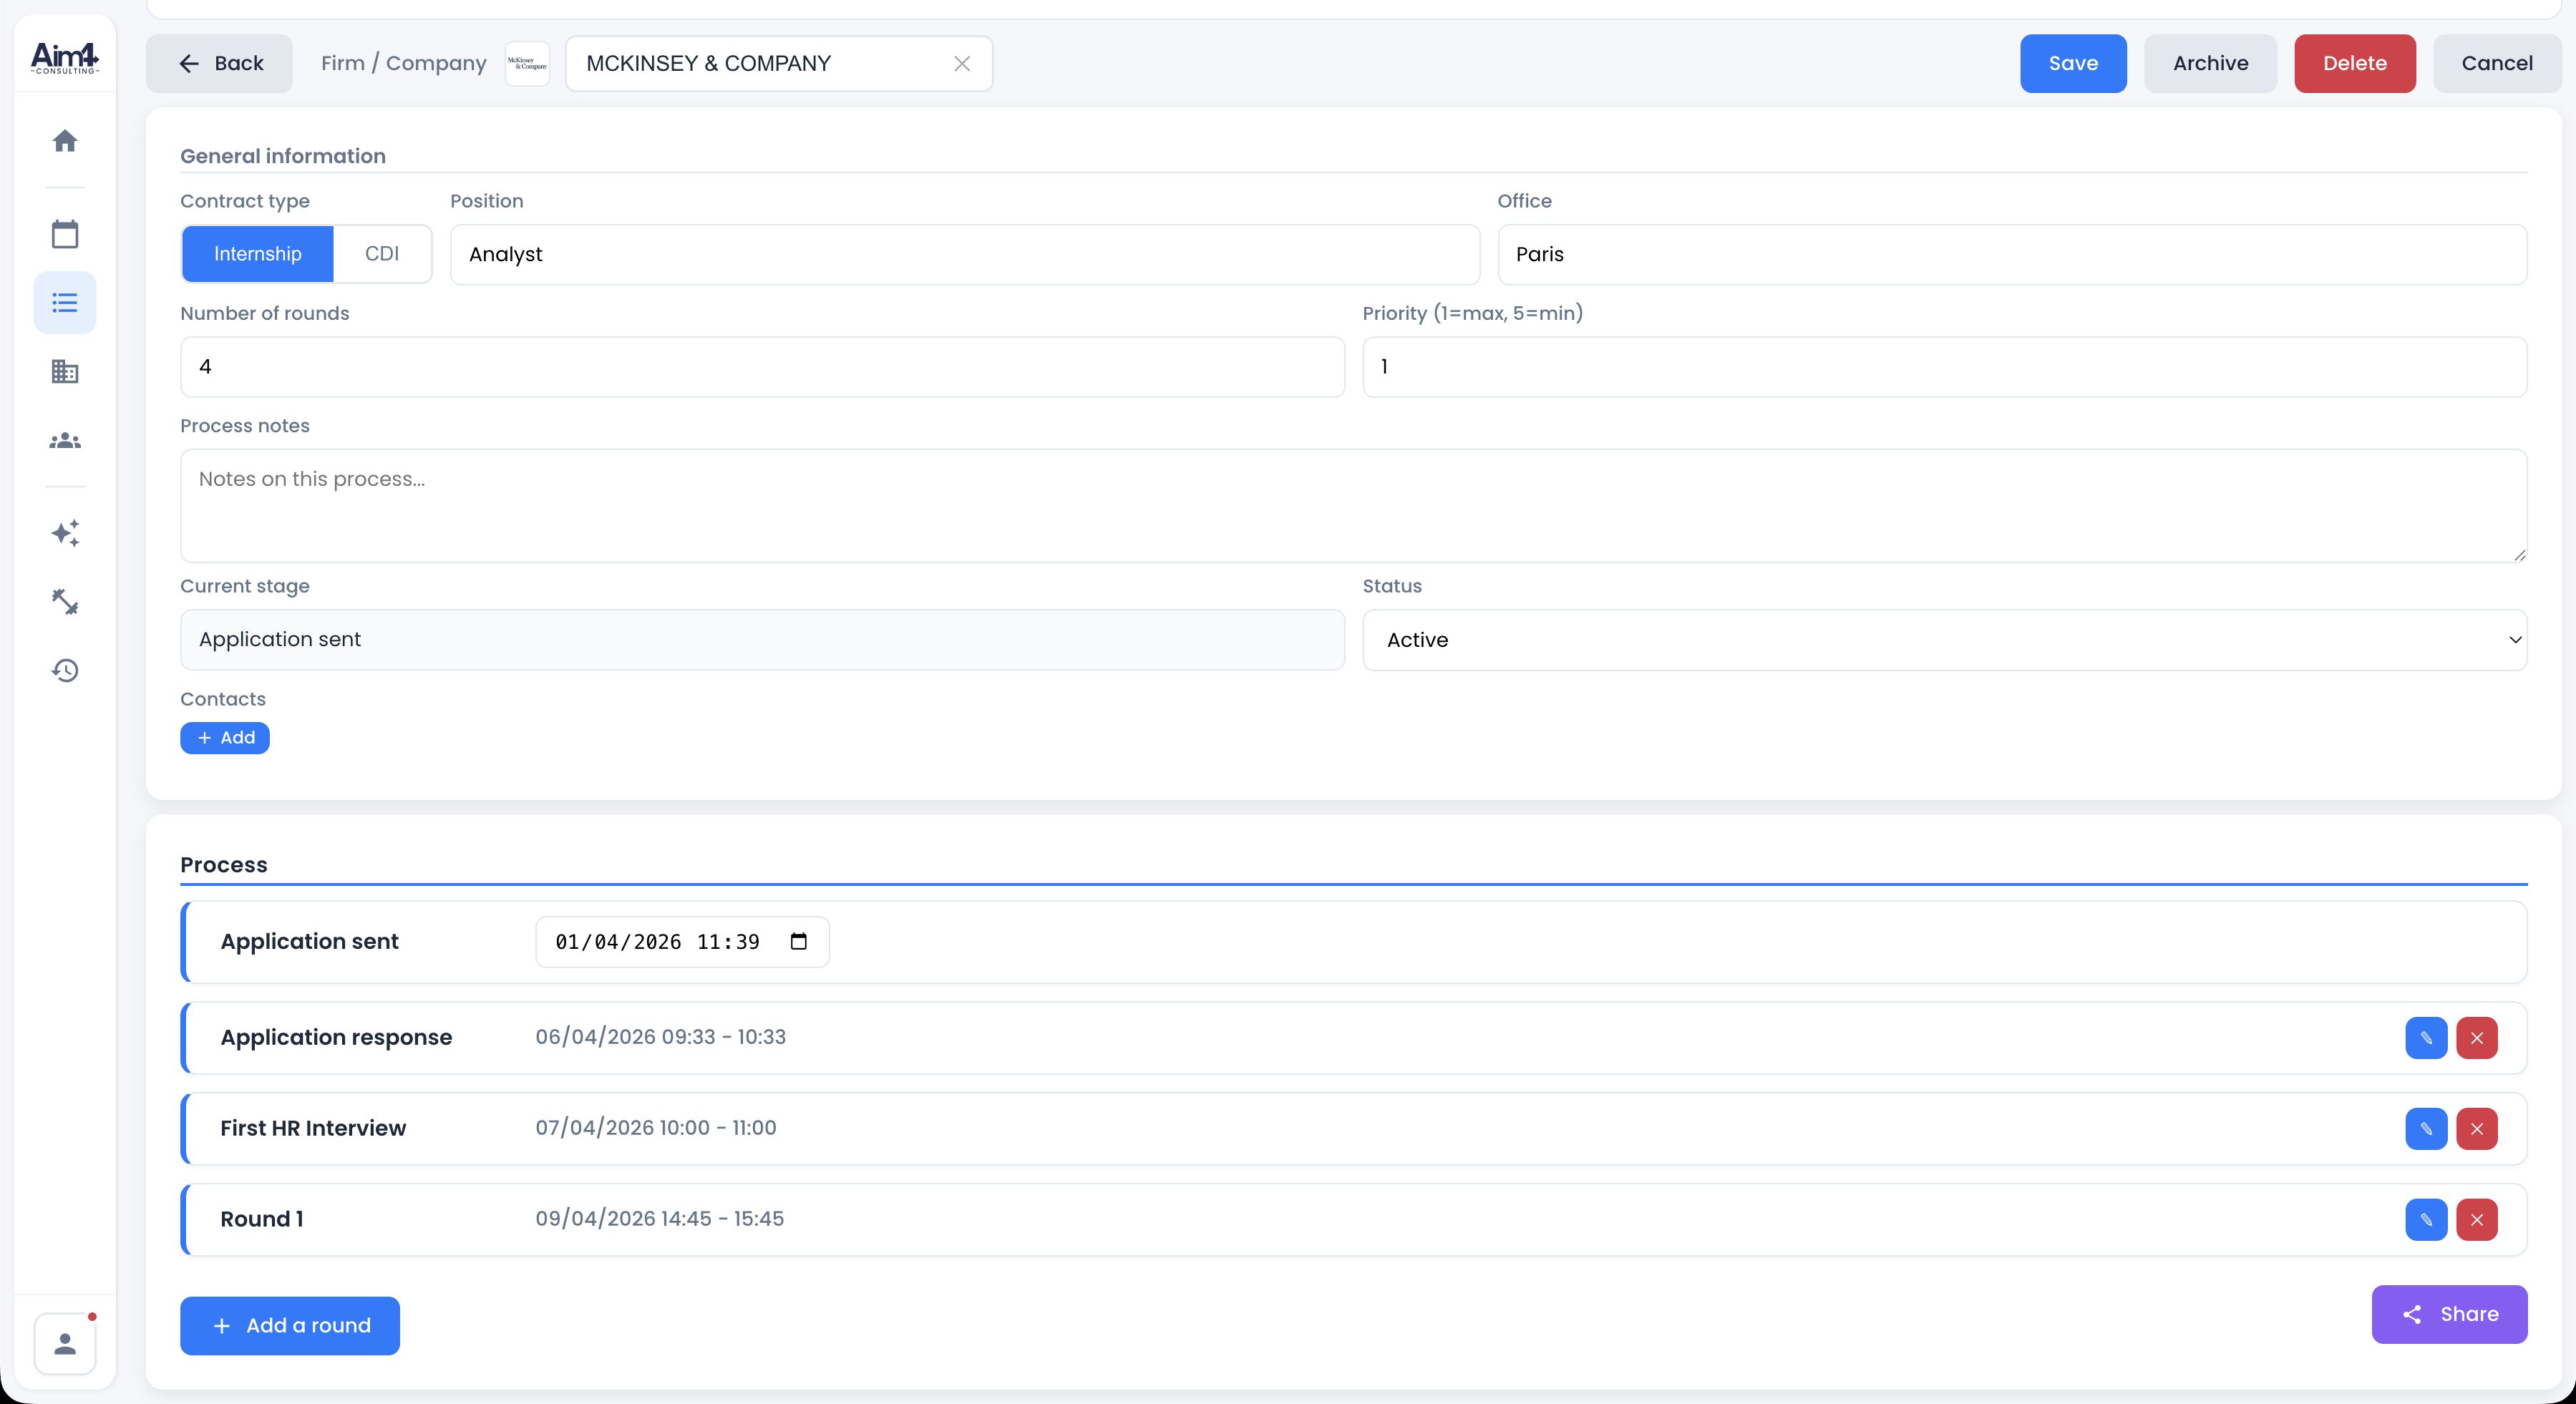Focus the Position field containing Analyst
2576x1404 pixels.
[x=964, y=255]
